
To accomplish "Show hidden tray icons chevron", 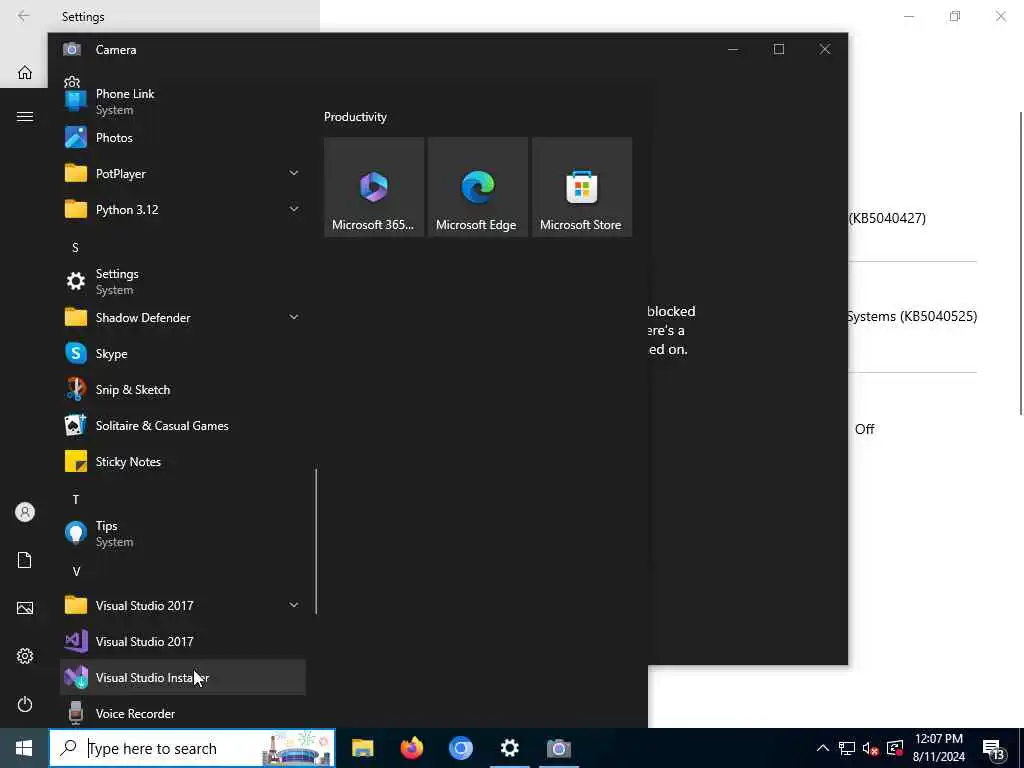I will pyautogui.click(x=823, y=748).
